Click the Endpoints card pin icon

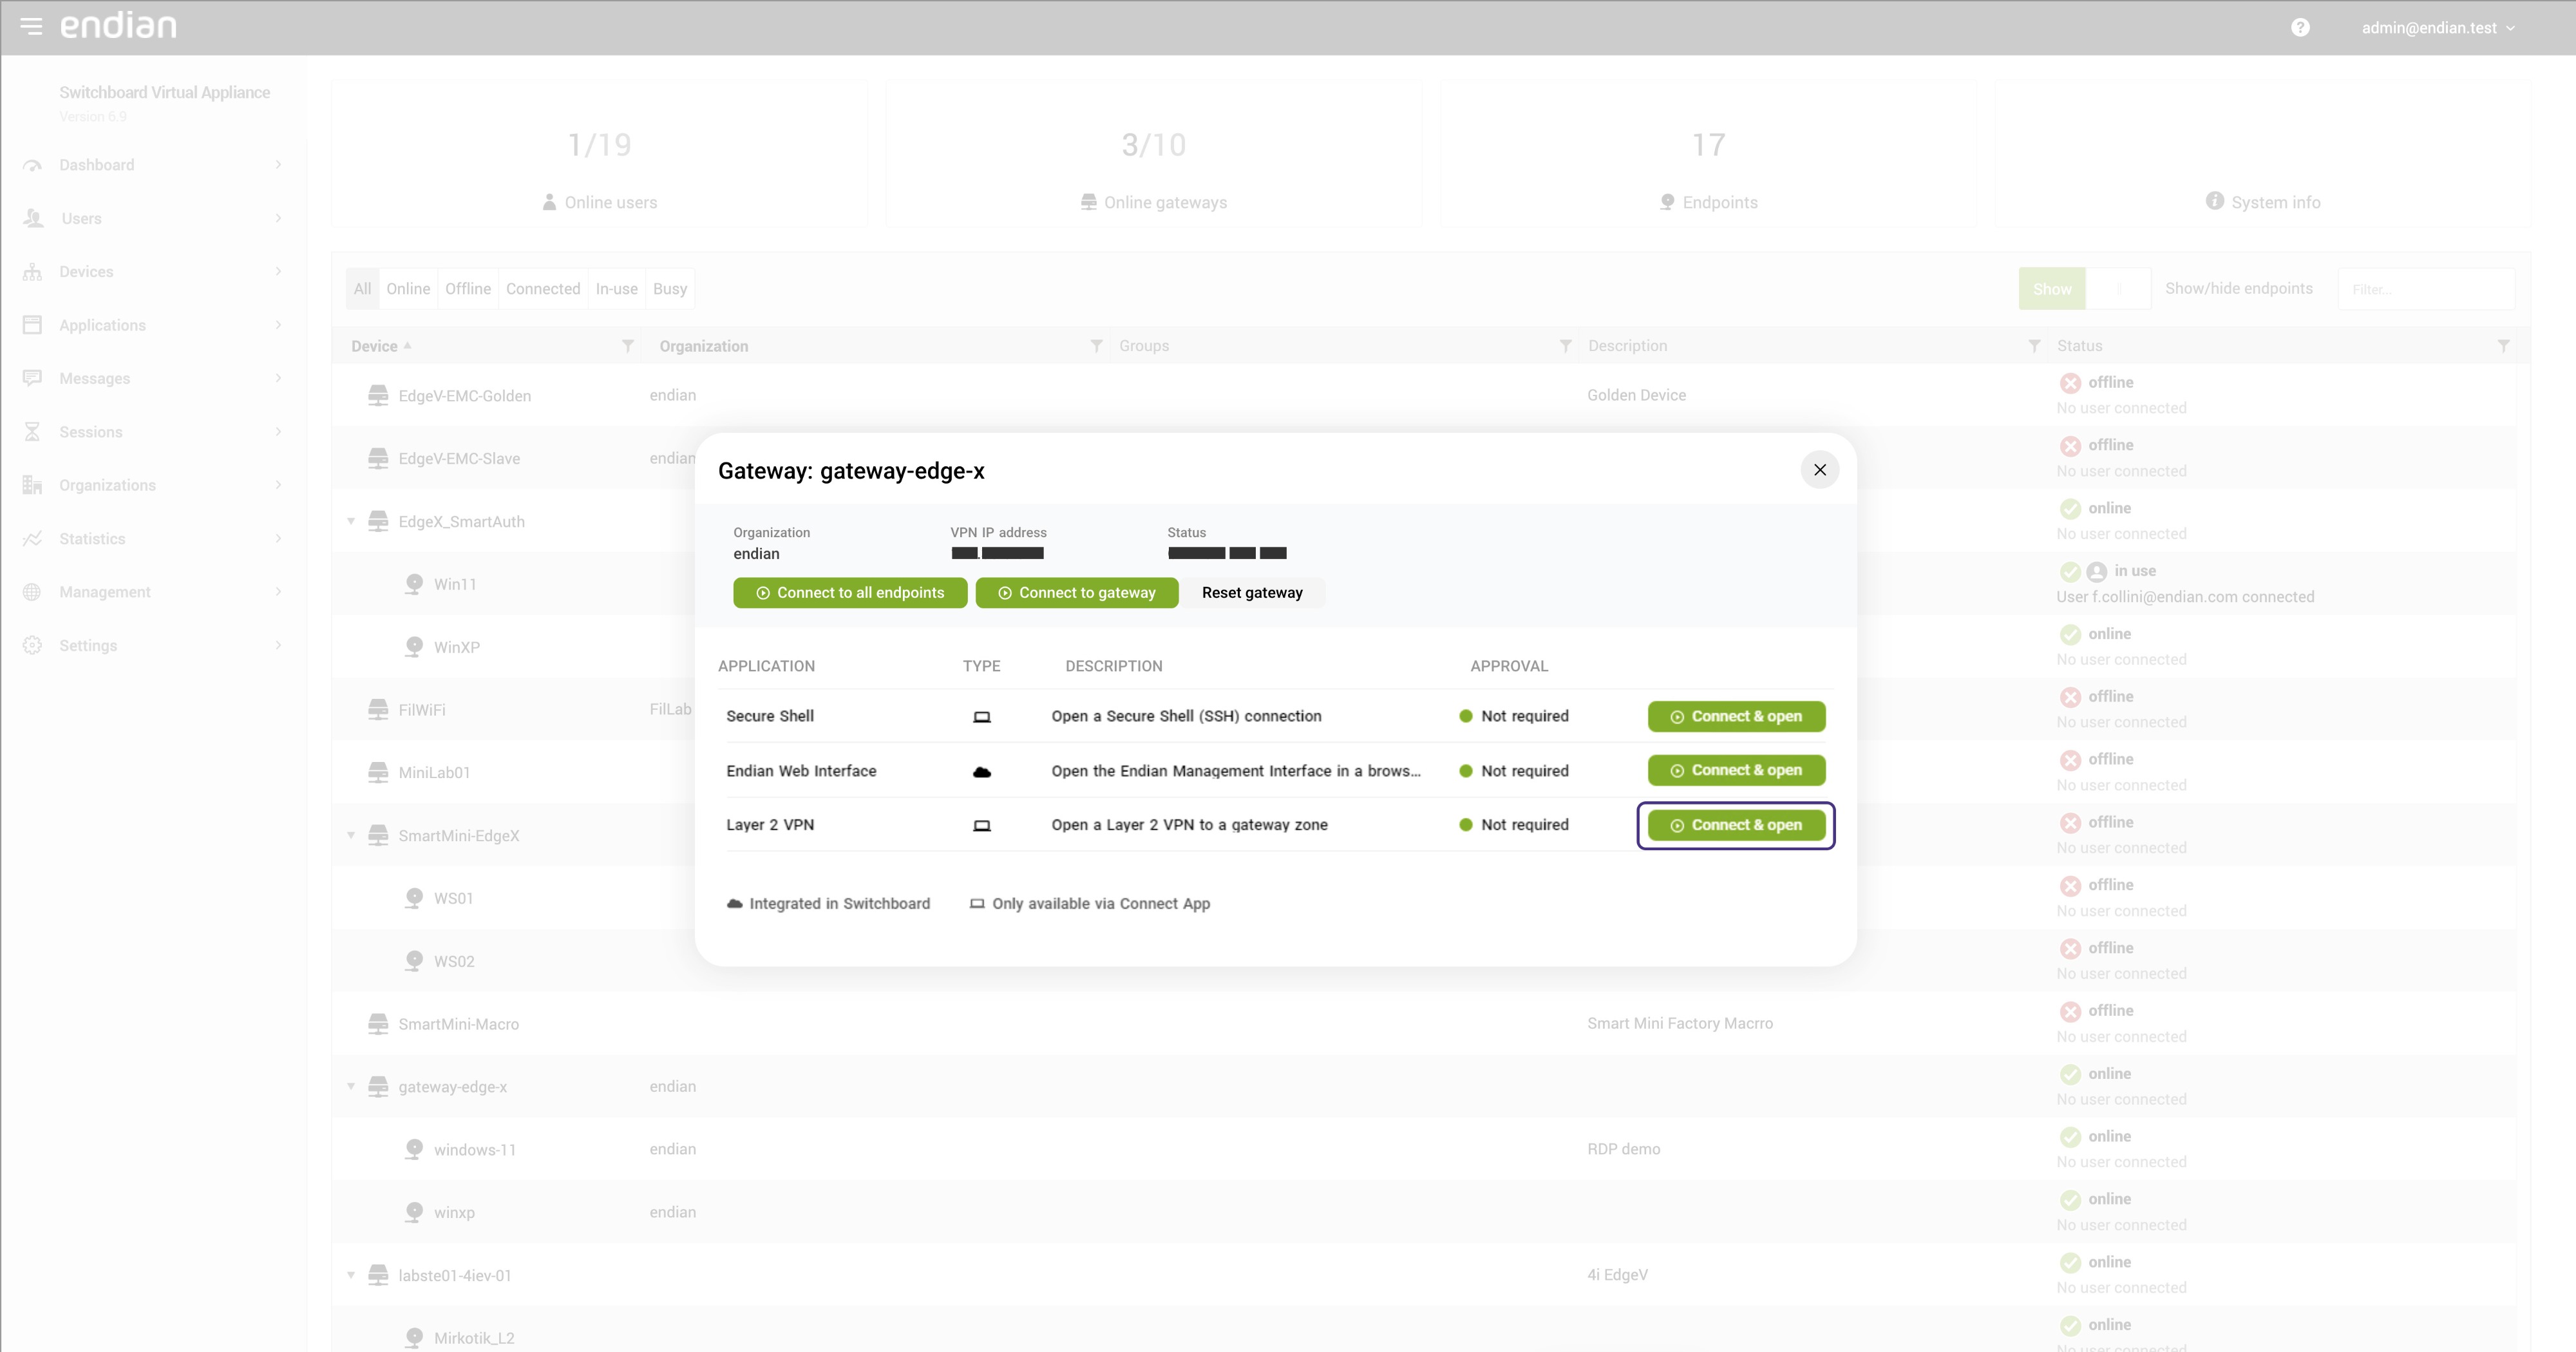(x=1667, y=202)
